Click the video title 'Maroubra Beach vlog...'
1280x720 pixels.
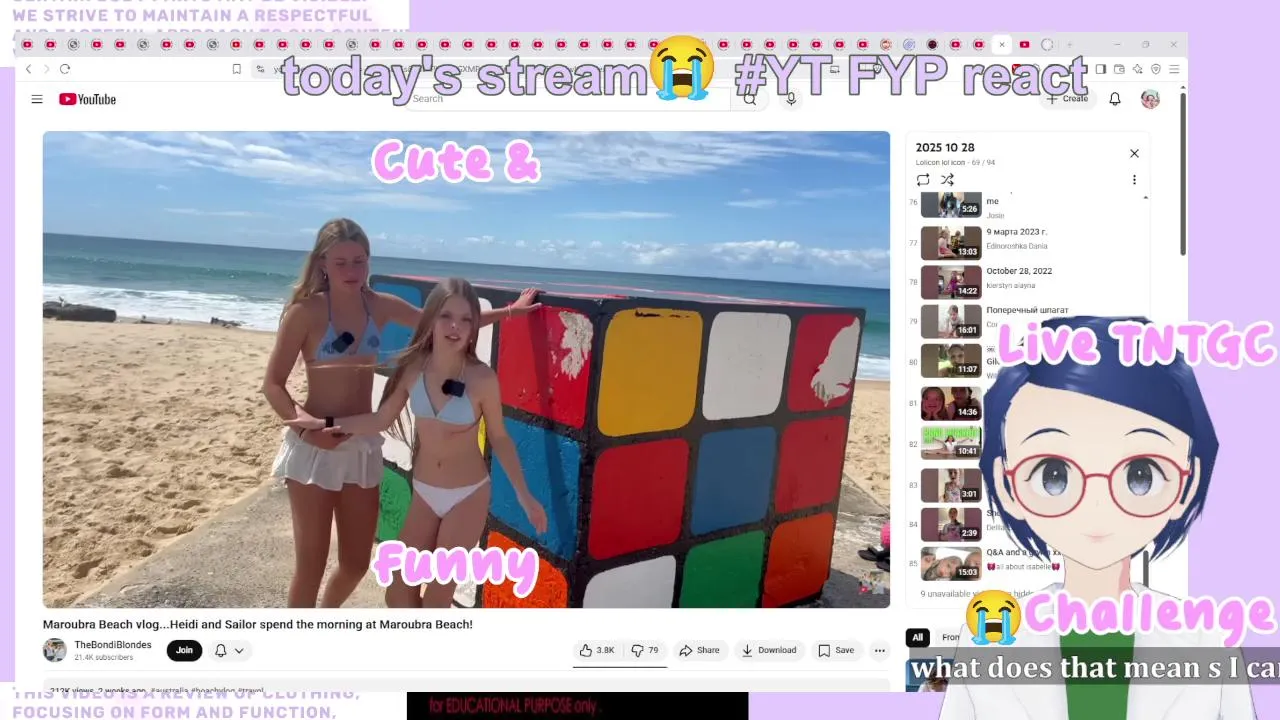[x=258, y=624]
